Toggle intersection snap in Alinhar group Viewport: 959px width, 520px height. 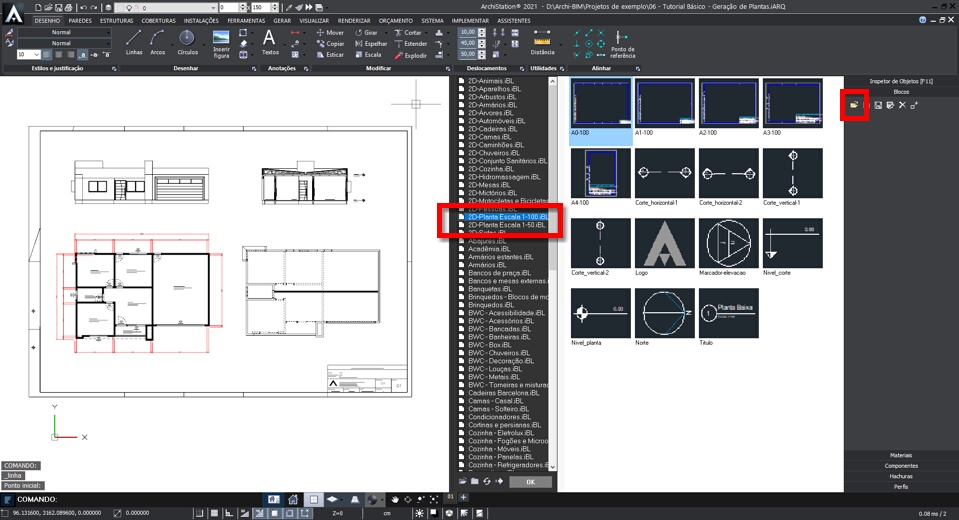coord(601,32)
